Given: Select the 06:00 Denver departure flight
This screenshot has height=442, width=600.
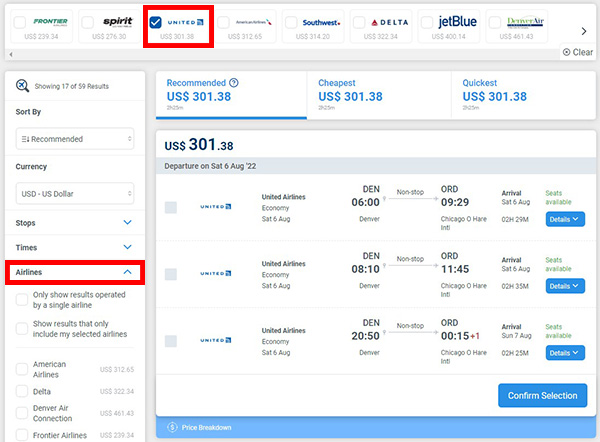Looking at the screenshot, I should point(171,207).
